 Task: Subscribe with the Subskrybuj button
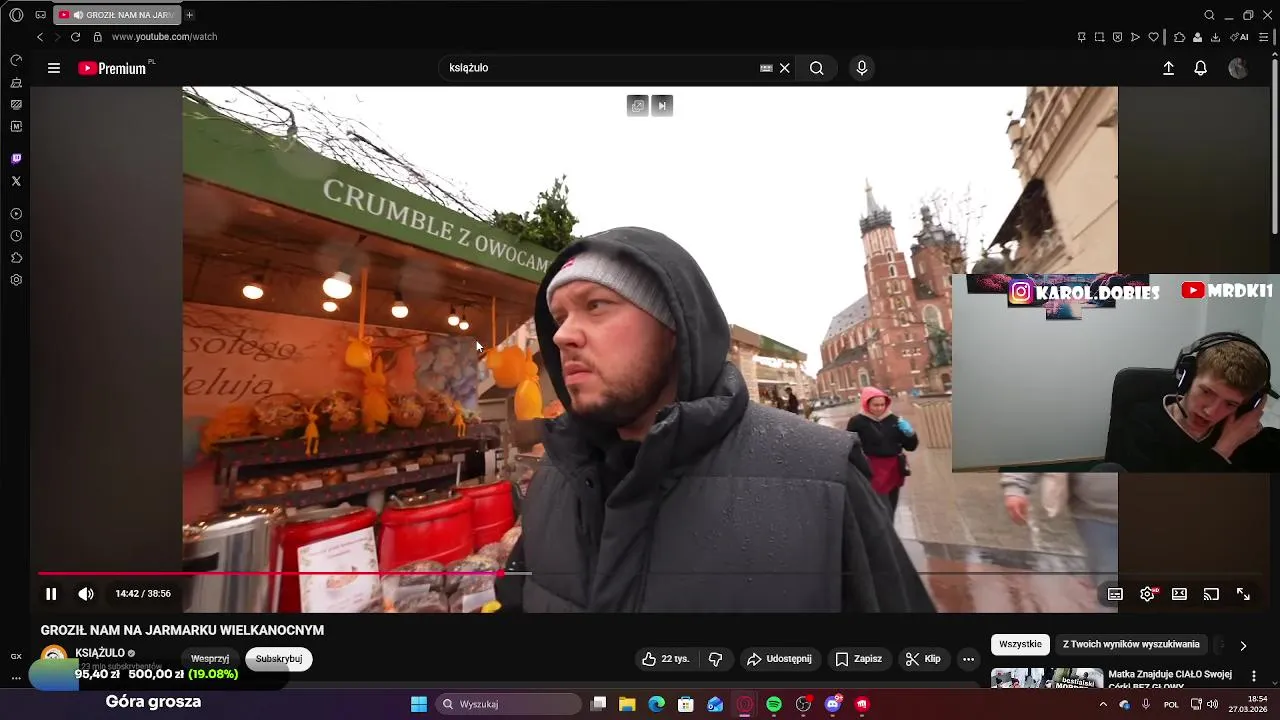point(279,659)
